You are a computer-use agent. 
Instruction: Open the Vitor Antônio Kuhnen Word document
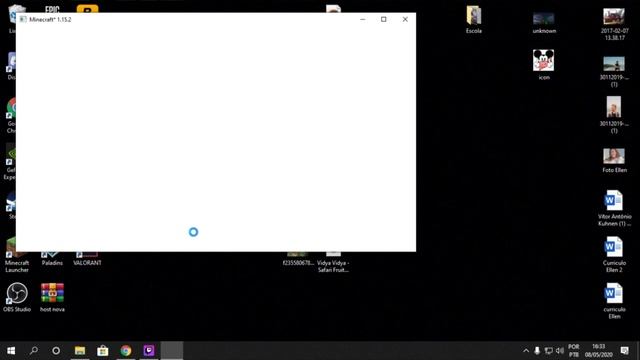point(614,208)
